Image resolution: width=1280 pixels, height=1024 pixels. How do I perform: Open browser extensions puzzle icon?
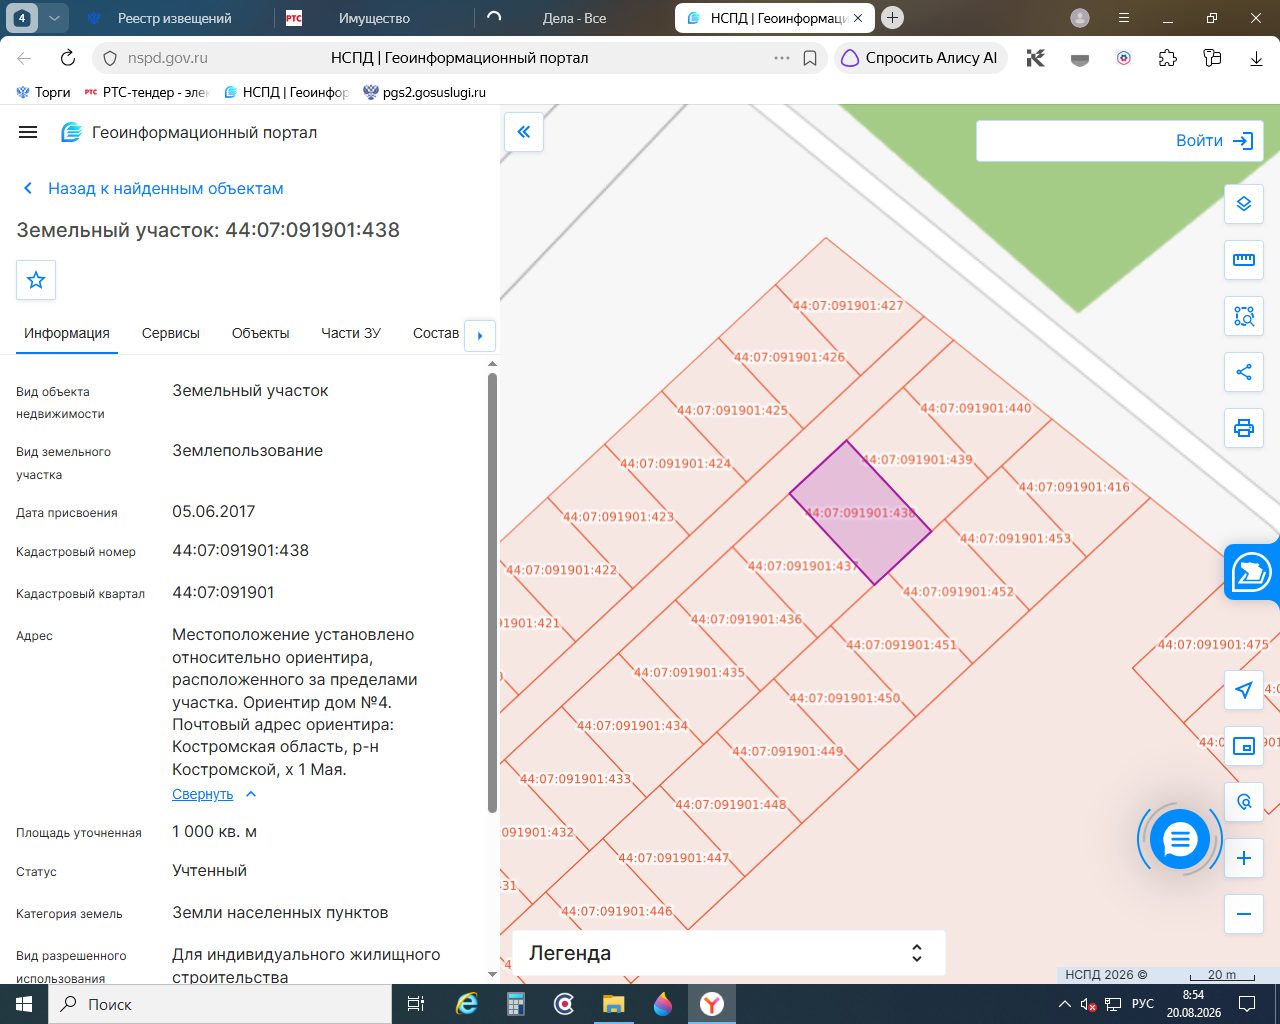click(x=1168, y=58)
